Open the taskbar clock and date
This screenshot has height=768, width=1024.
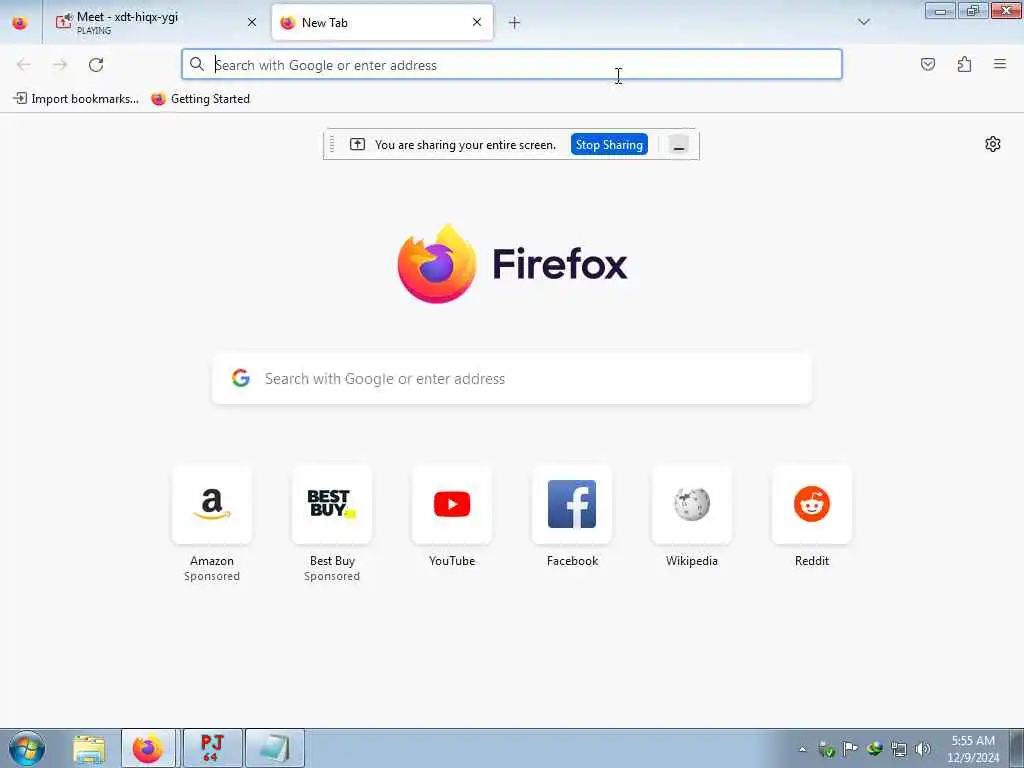tap(973, 749)
